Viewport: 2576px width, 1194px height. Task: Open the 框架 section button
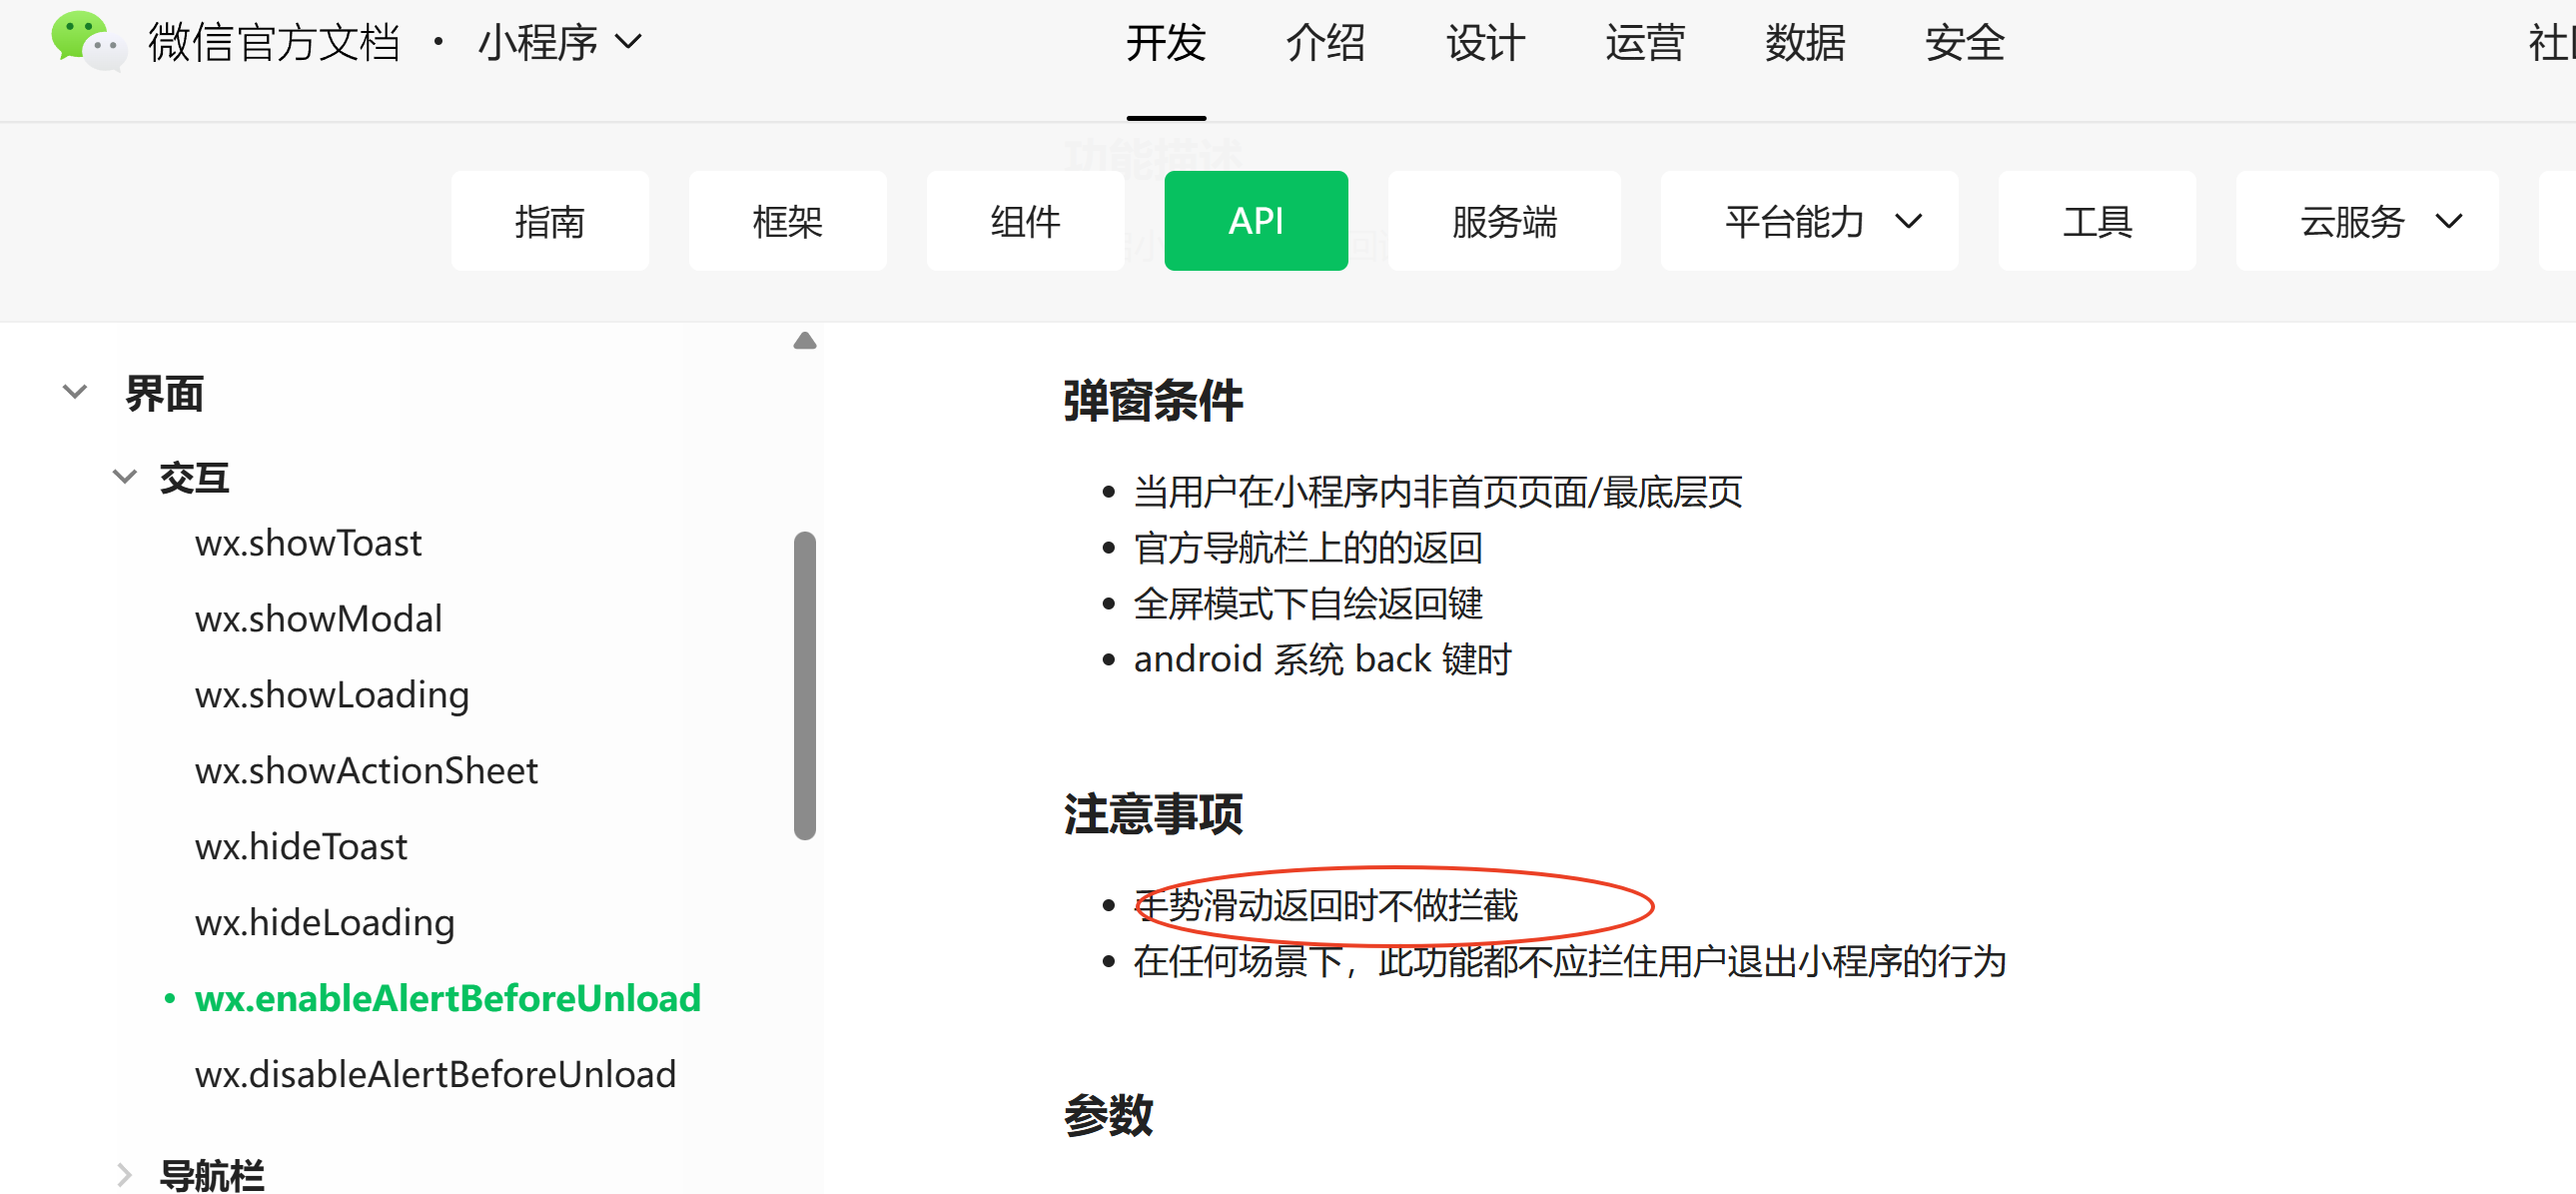[x=787, y=221]
